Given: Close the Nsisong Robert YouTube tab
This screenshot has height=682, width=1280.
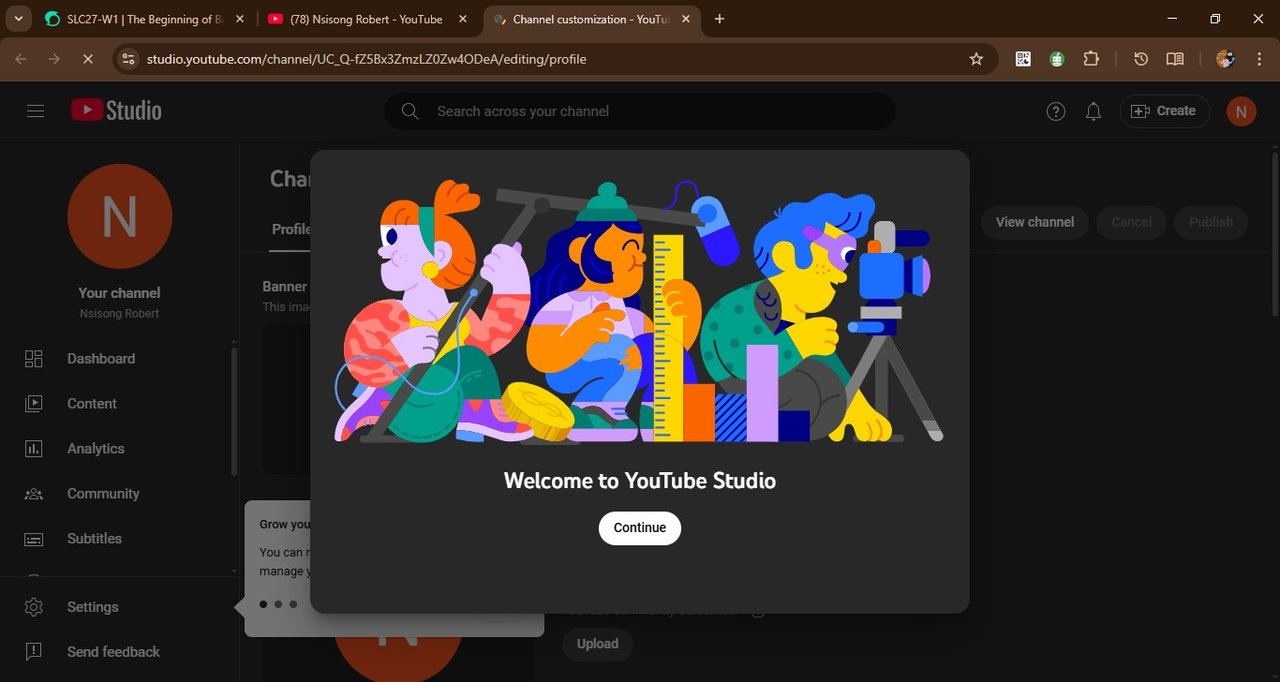Looking at the screenshot, I should pos(463,19).
